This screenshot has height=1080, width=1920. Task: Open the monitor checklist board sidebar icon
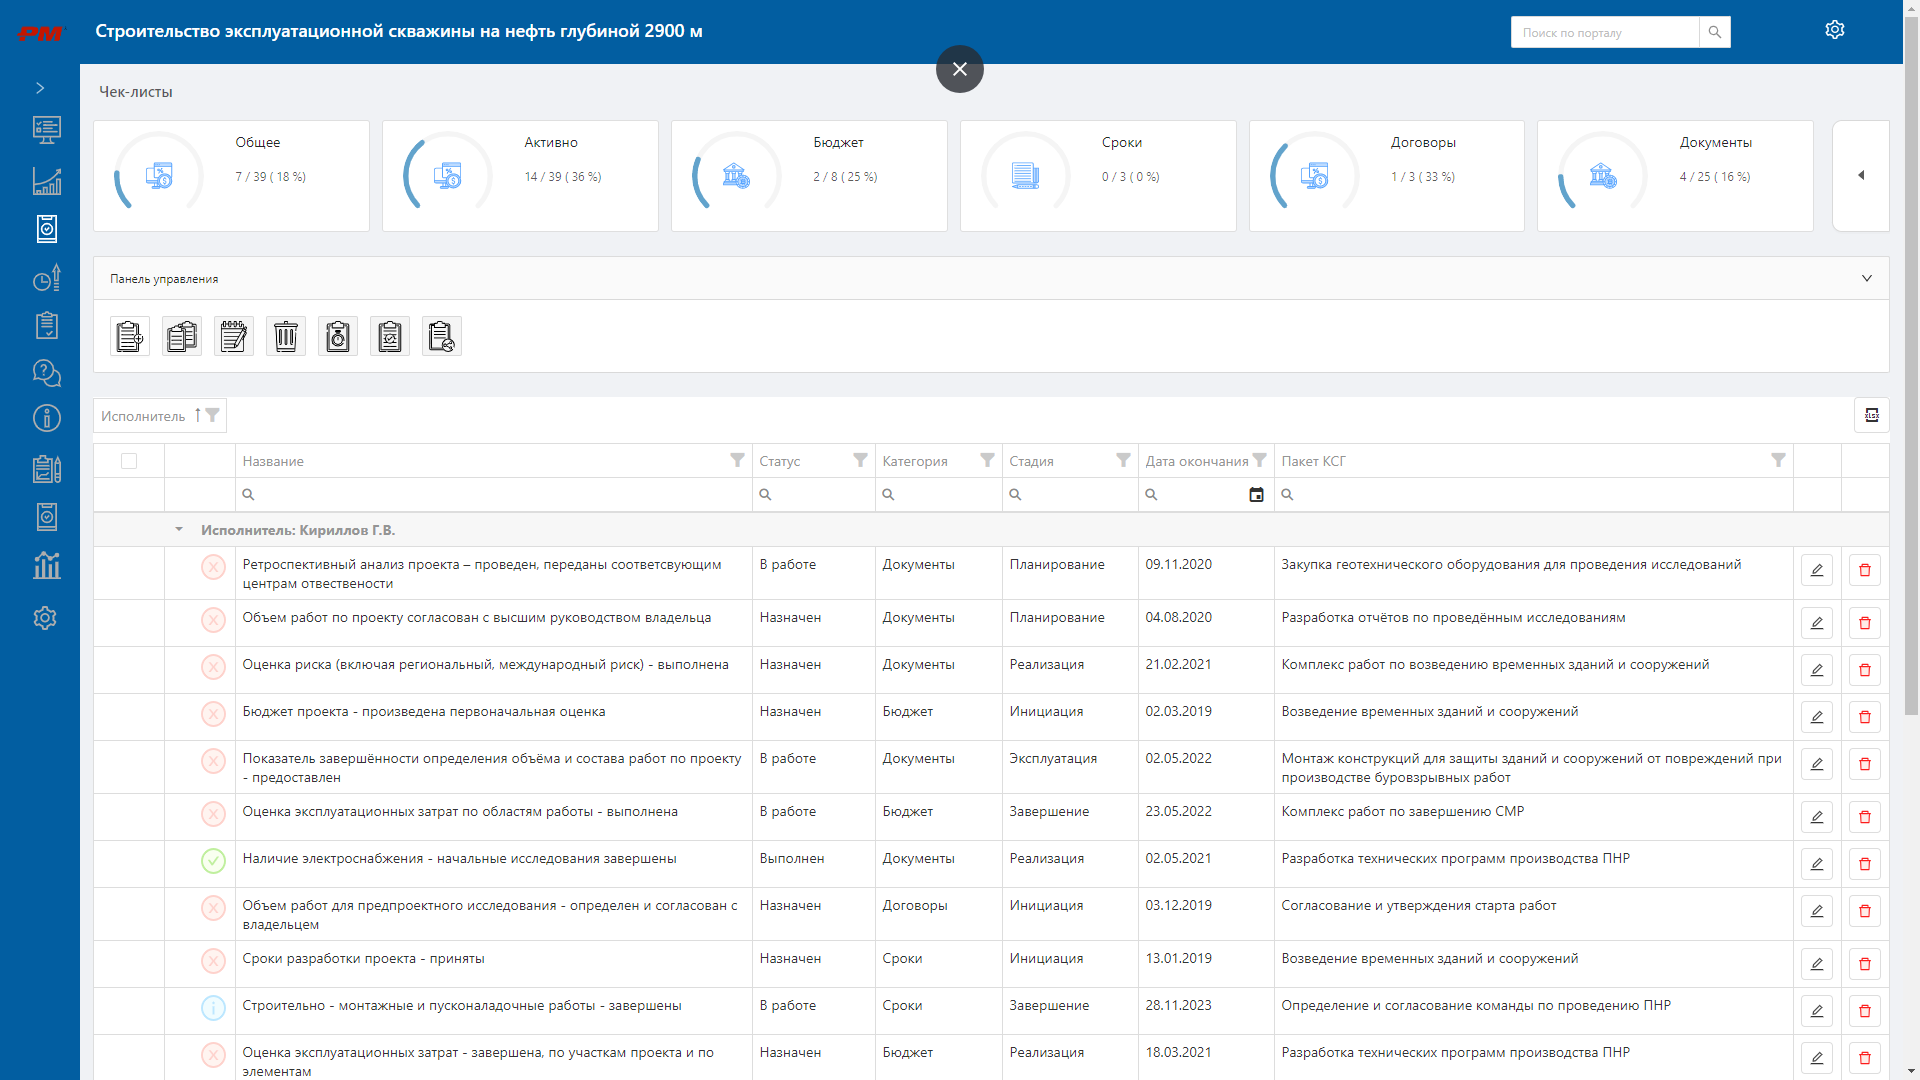coord(46,129)
